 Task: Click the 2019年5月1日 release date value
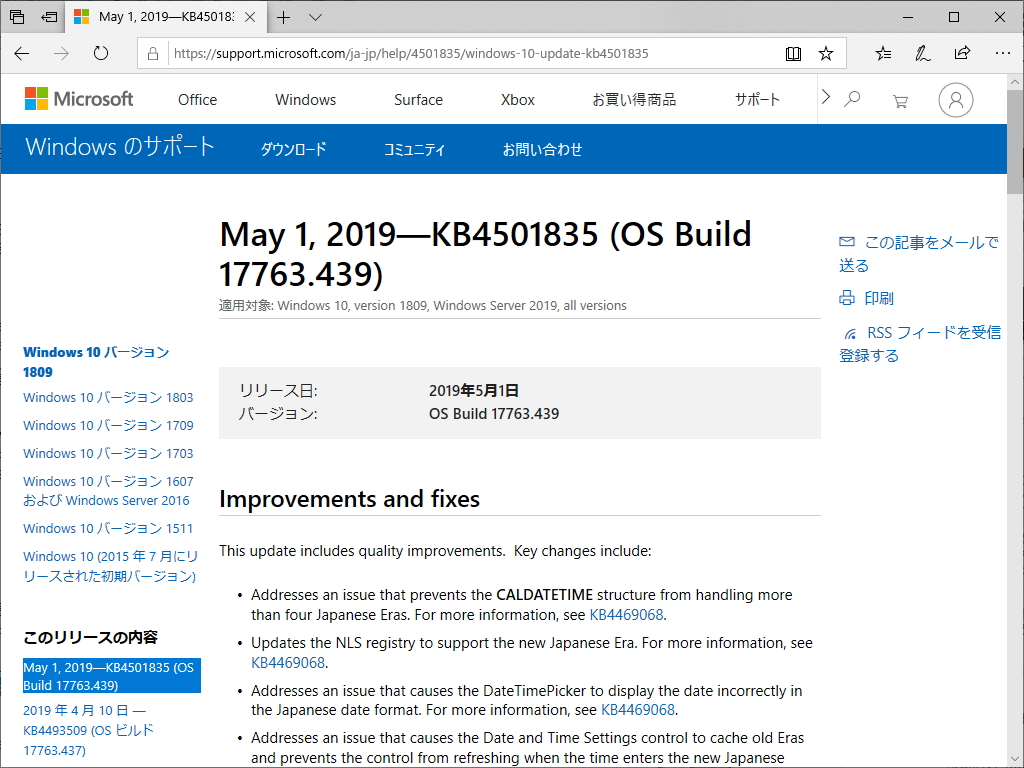tap(473, 391)
